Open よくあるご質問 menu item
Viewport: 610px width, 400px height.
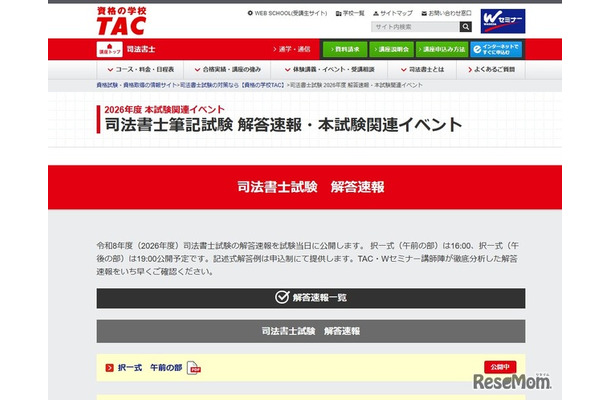point(491,70)
